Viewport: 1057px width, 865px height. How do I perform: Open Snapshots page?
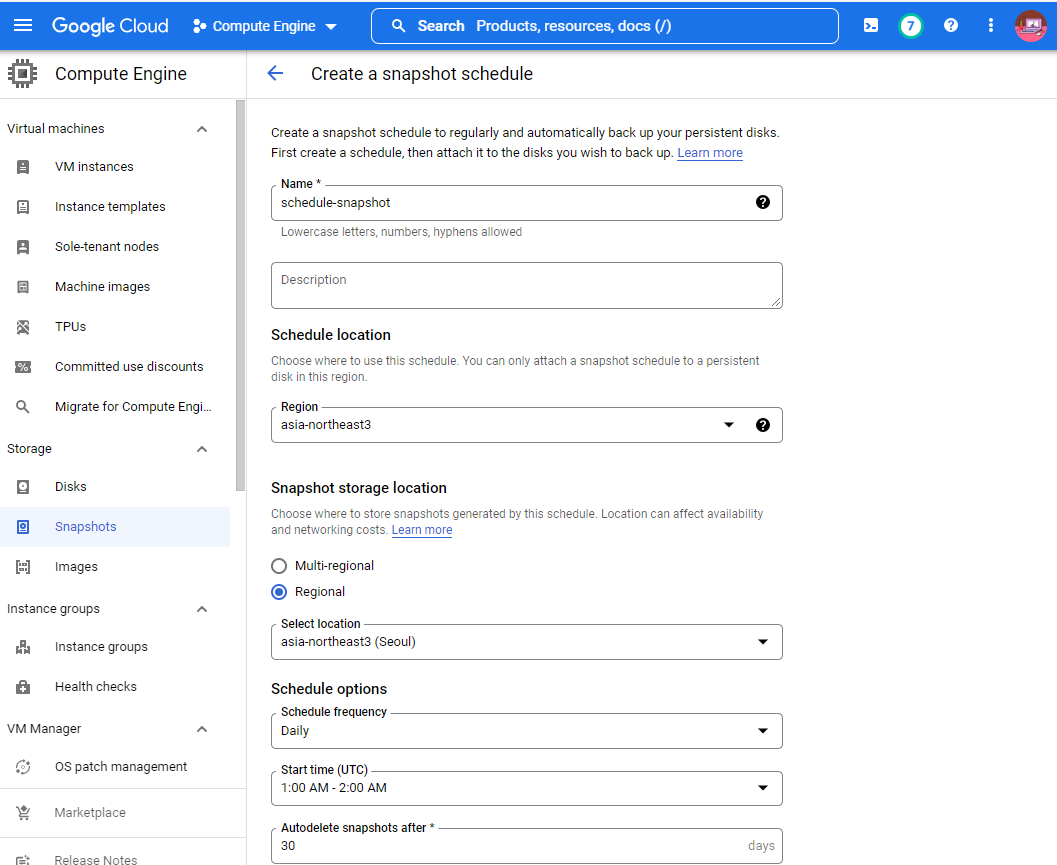pos(86,527)
